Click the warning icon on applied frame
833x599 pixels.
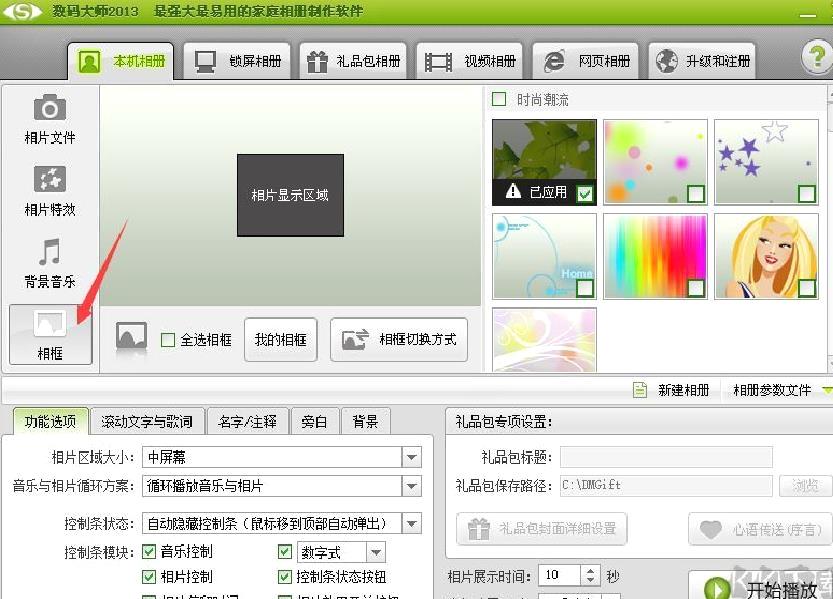click(513, 191)
